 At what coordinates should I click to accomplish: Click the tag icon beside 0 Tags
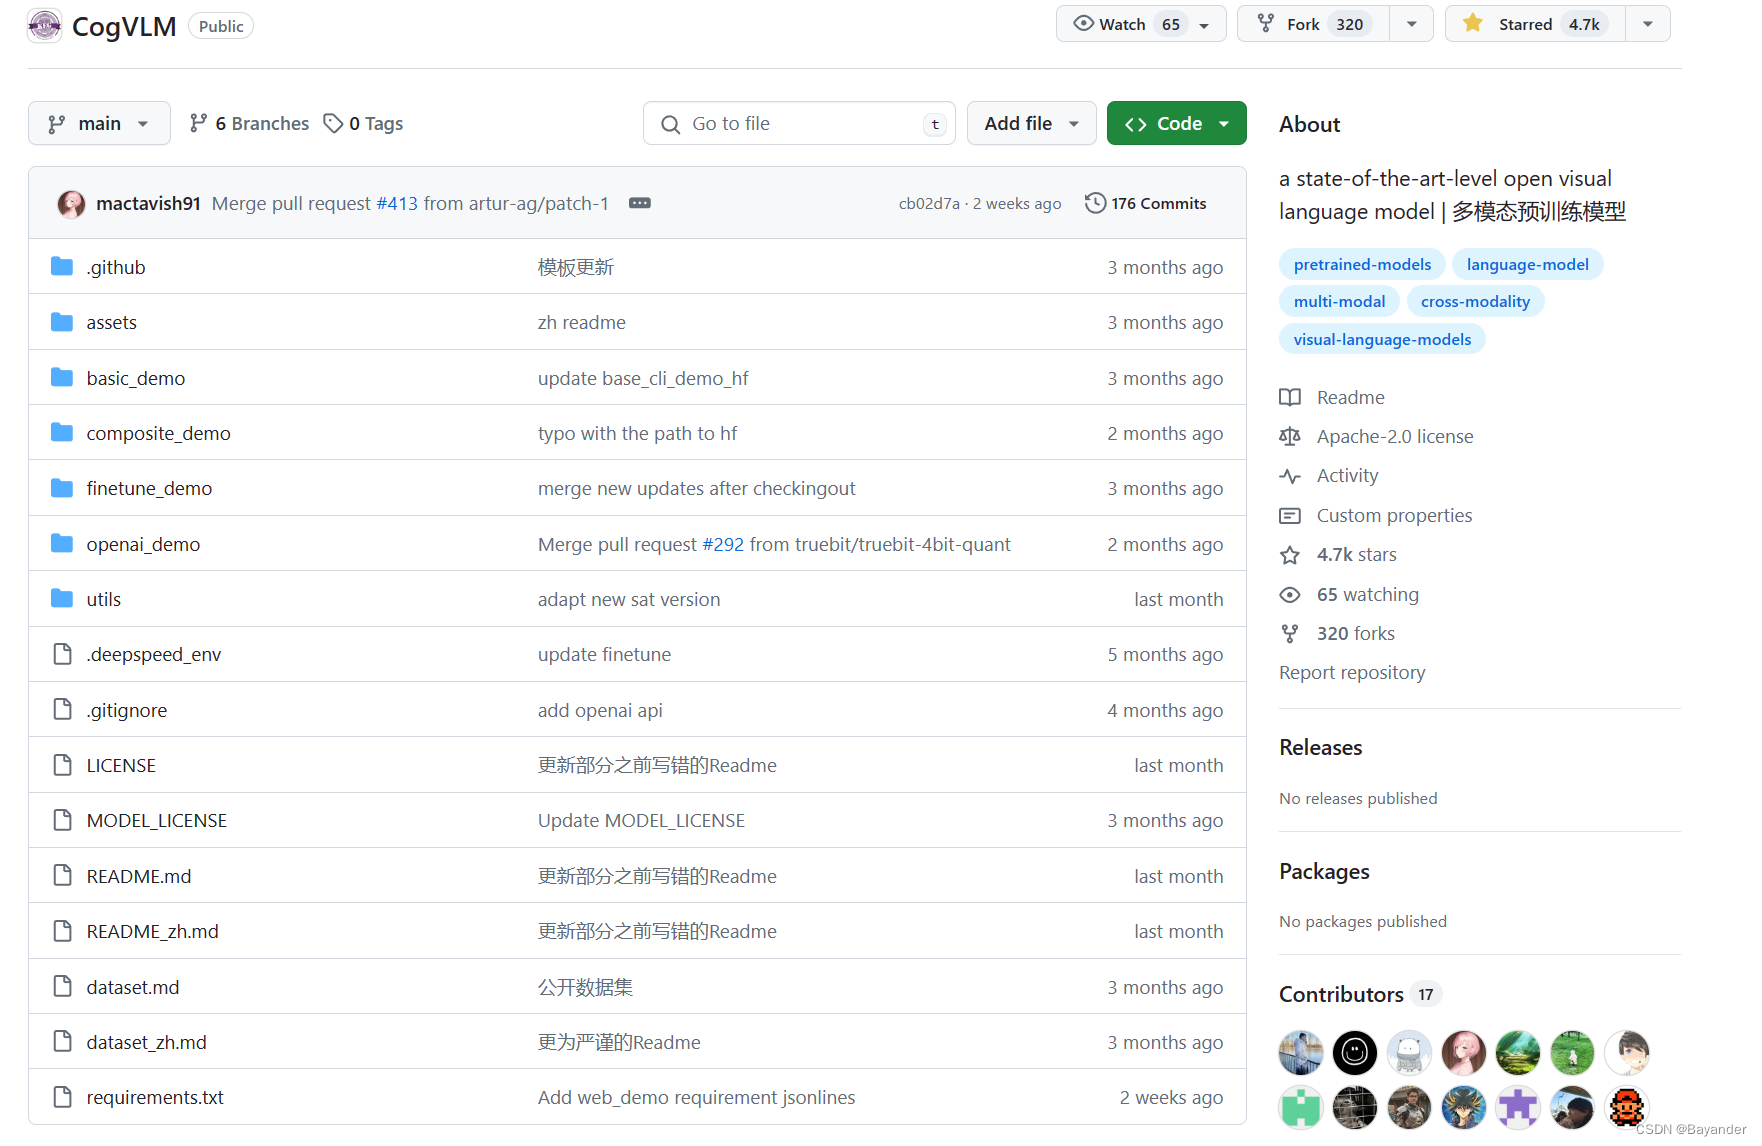pos(333,123)
